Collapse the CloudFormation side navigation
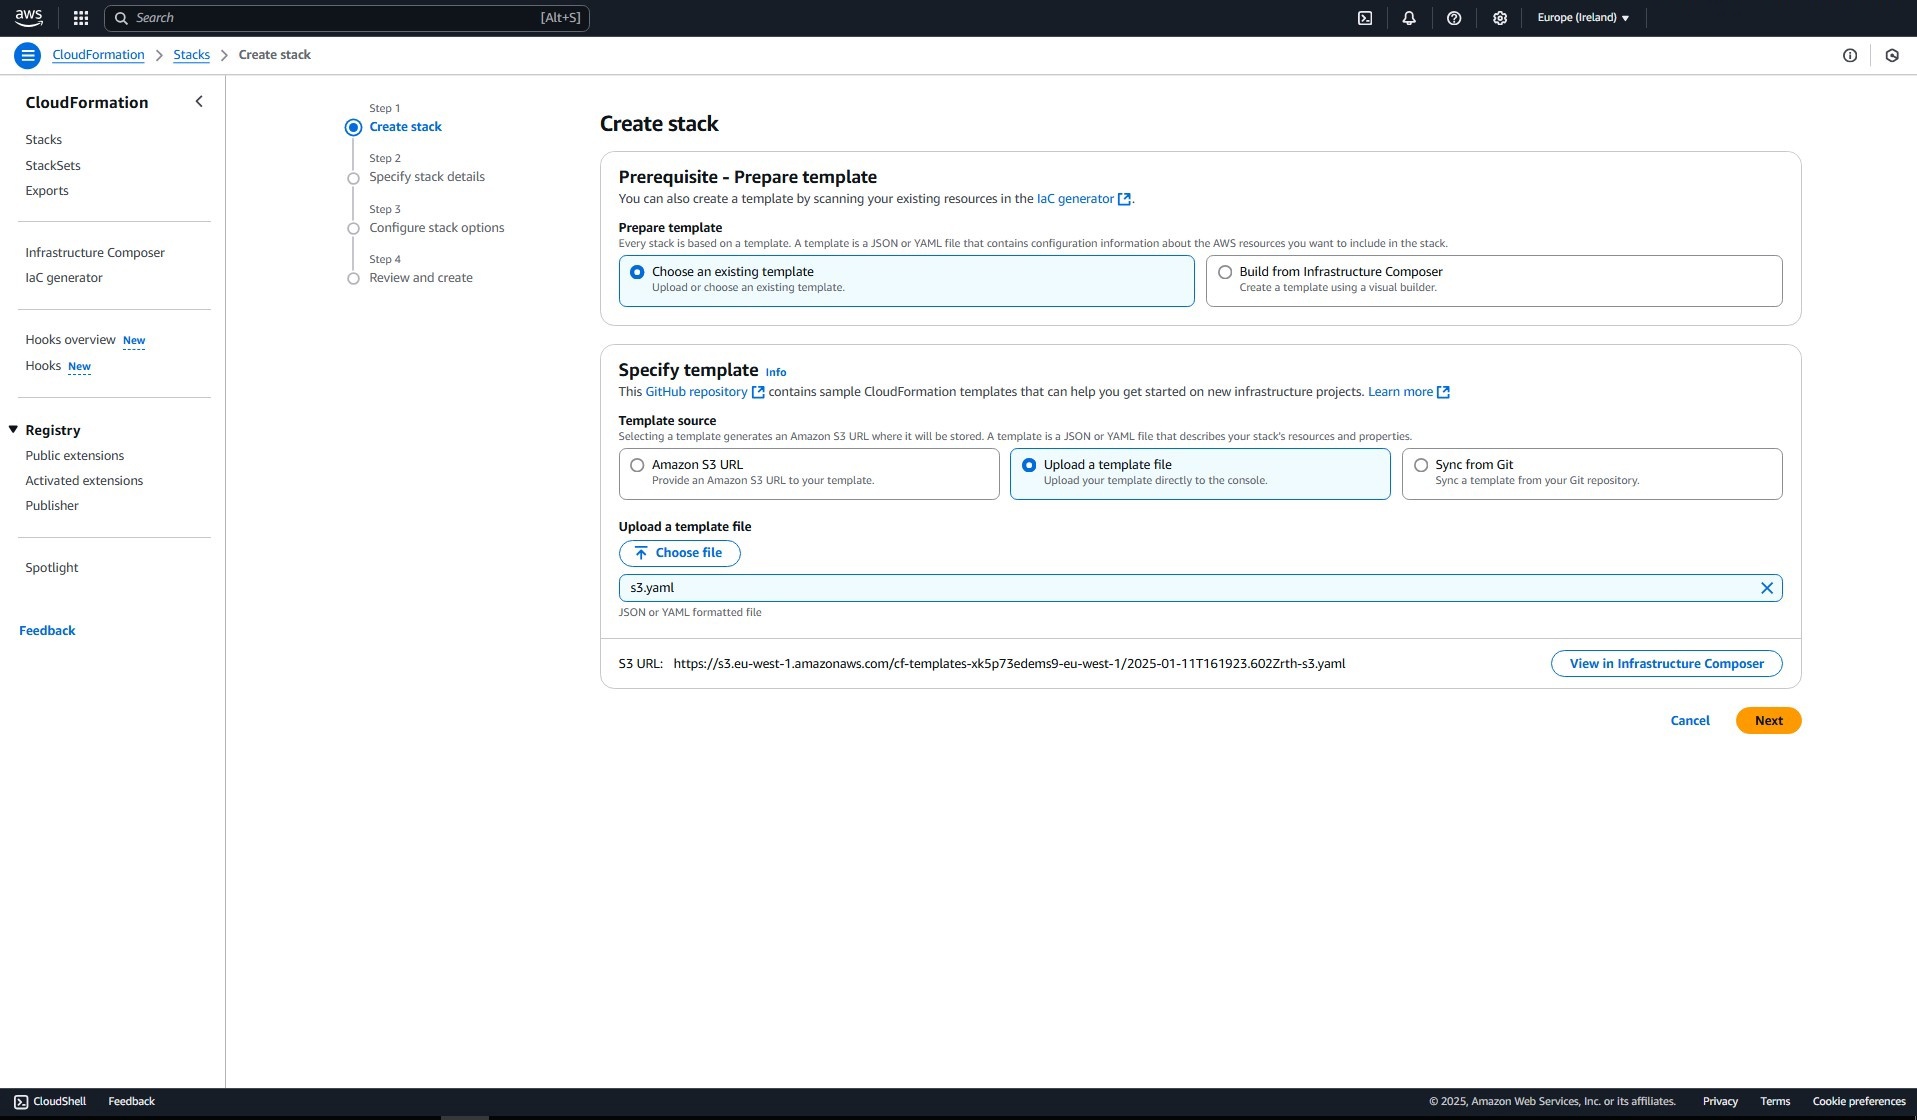The height and width of the screenshot is (1120, 1917). click(x=199, y=102)
